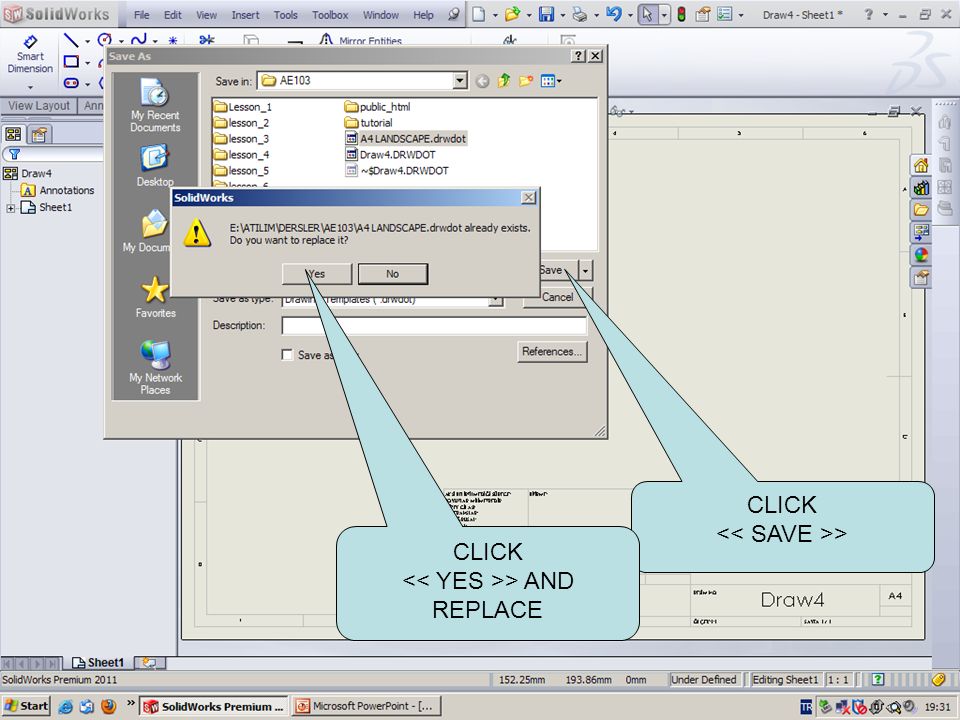960x720 pixels.
Task: Click the Add Sheet tab icon
Action: coord(148,662)
